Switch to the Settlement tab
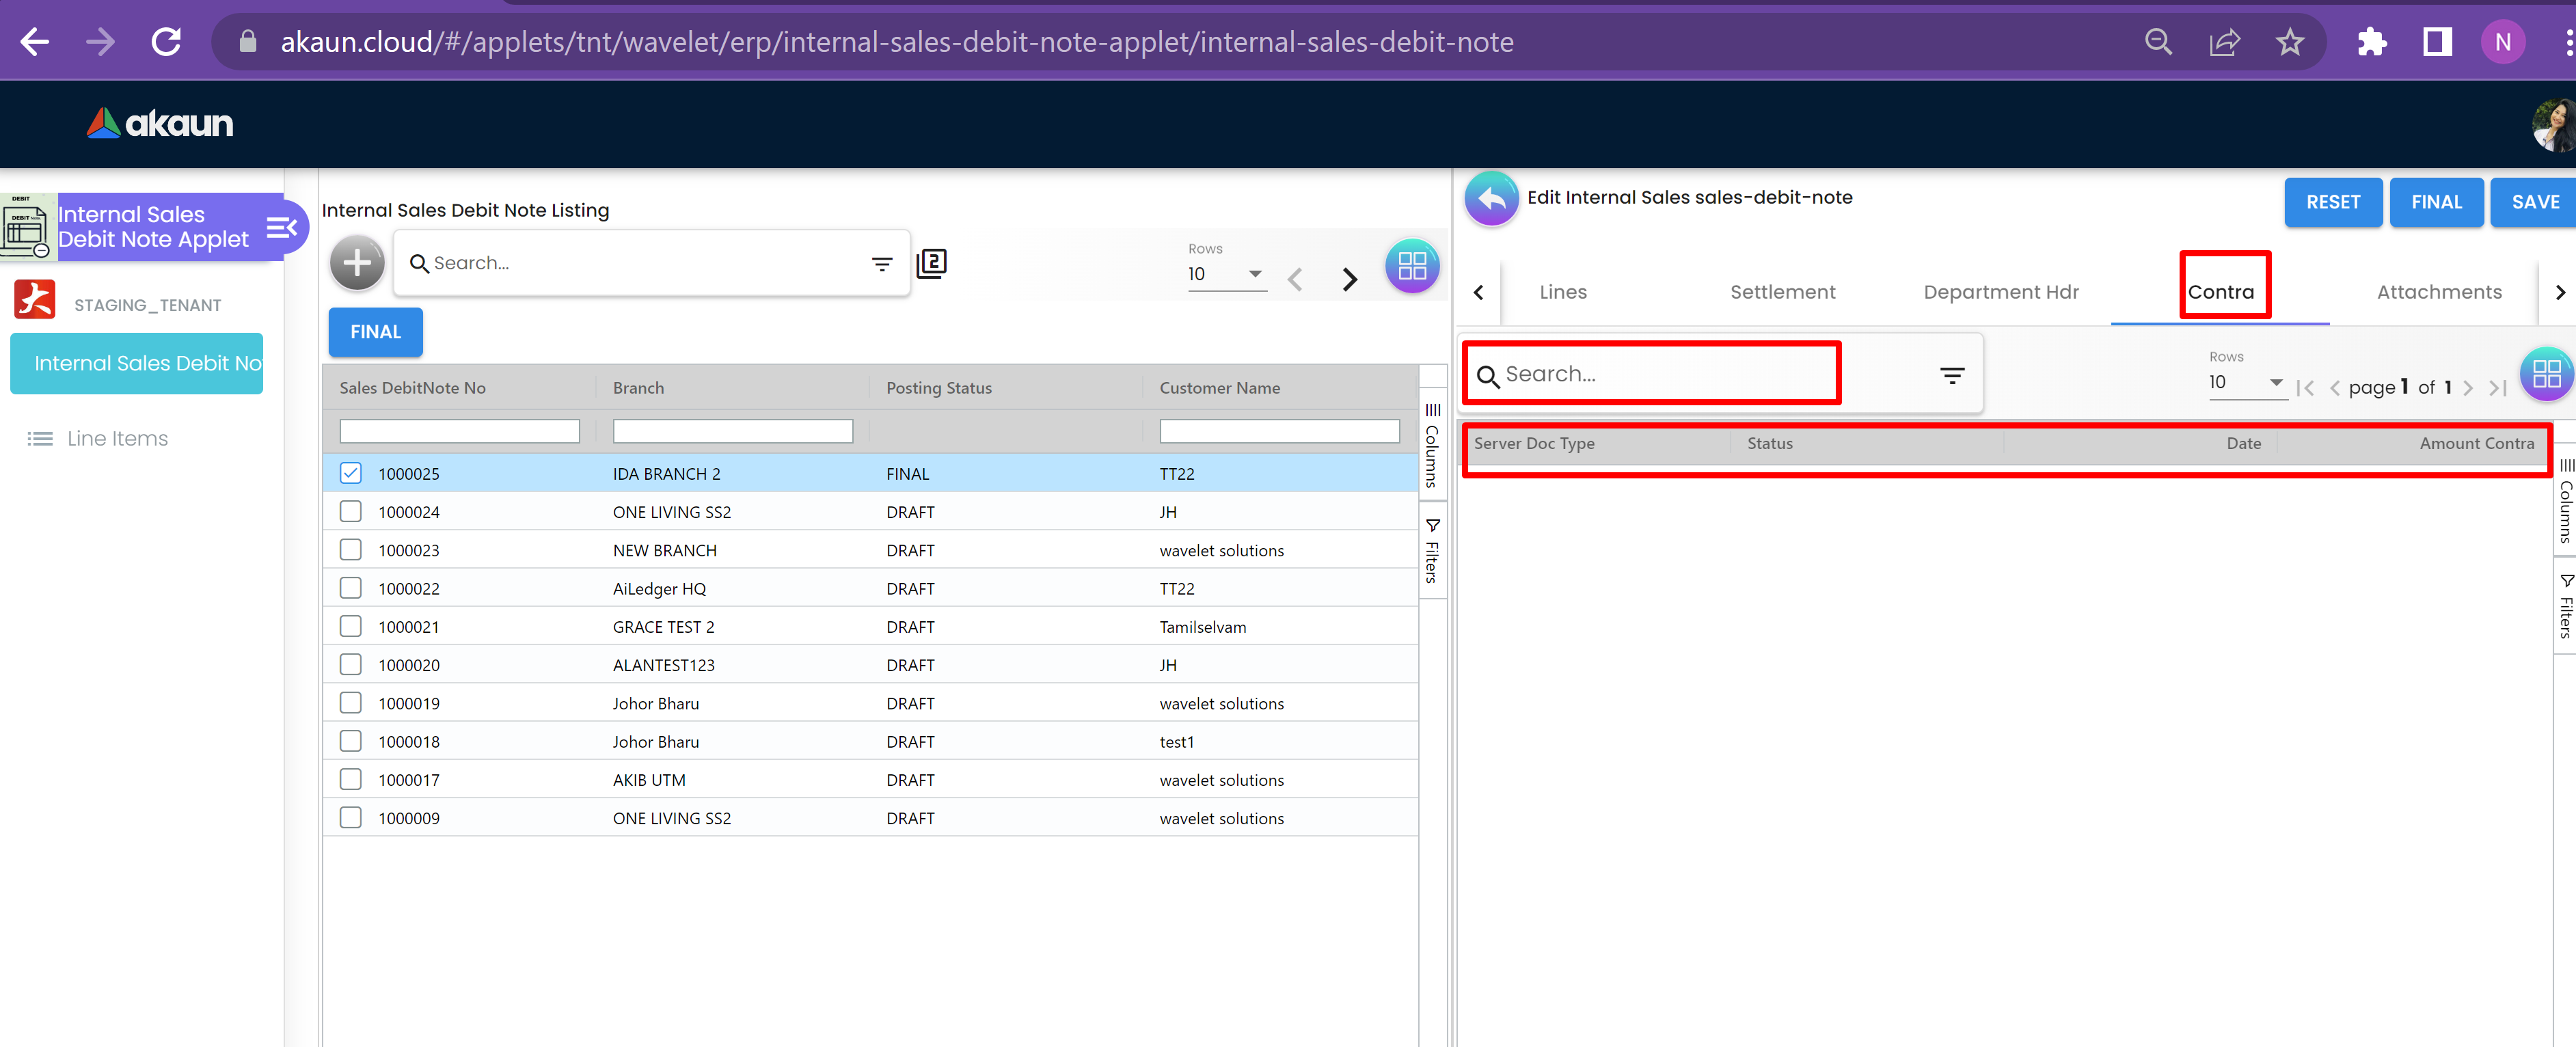Viewport: 2576px width, 1047px height. click(x=1782, y=292)
